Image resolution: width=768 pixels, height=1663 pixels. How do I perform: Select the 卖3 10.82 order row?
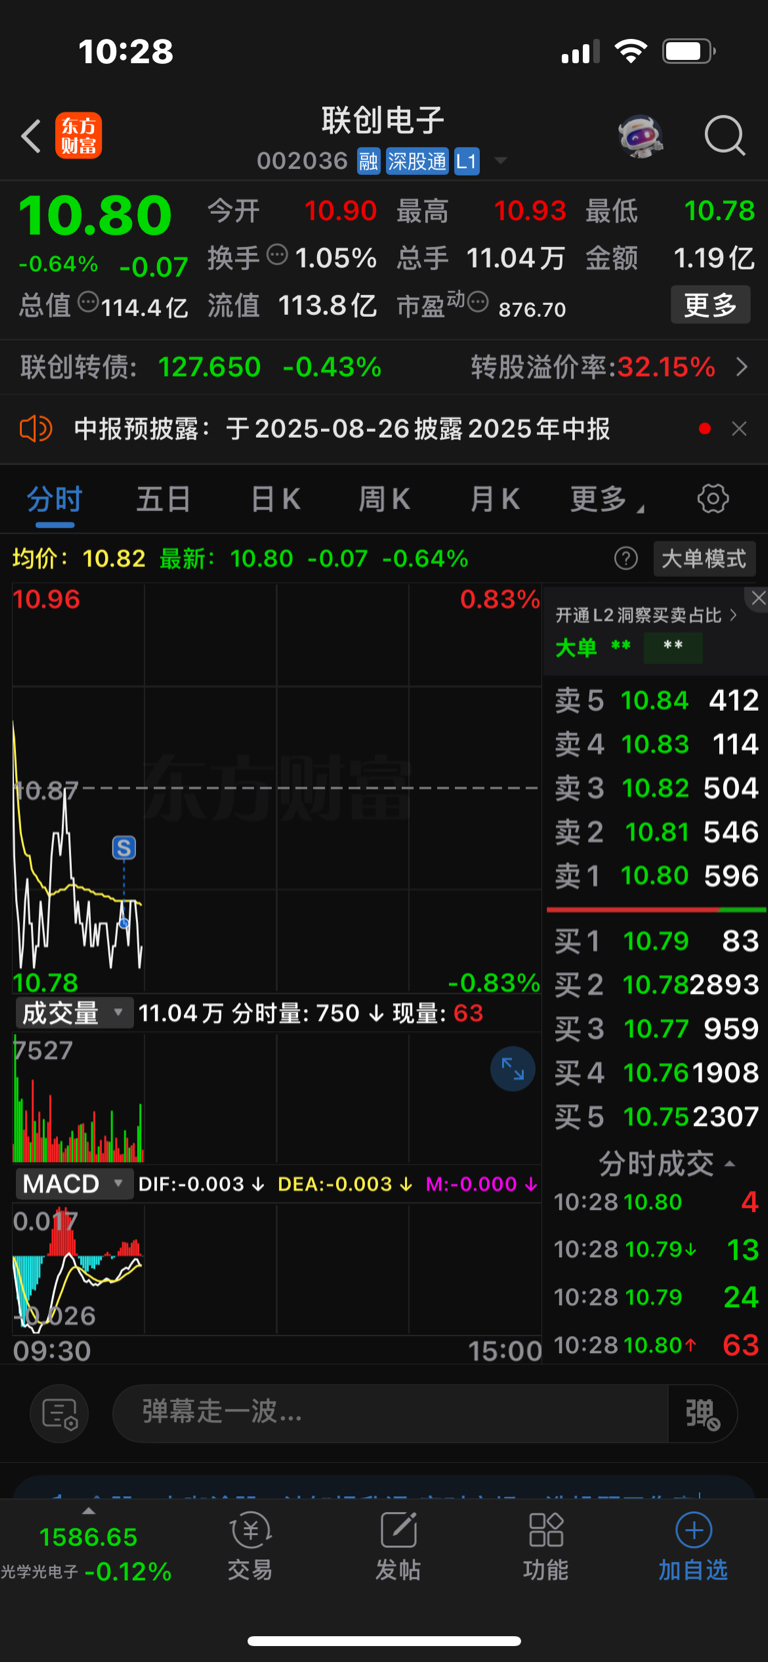tap(656, 788)
